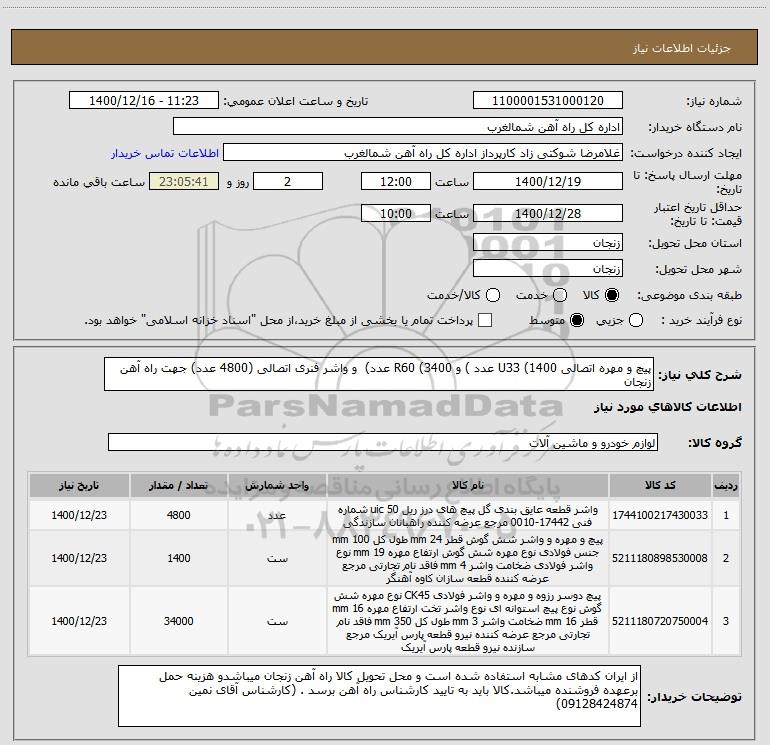Click the quantity cell 4800
Viewport: 770px width, 745px height.
click(179, 515)
